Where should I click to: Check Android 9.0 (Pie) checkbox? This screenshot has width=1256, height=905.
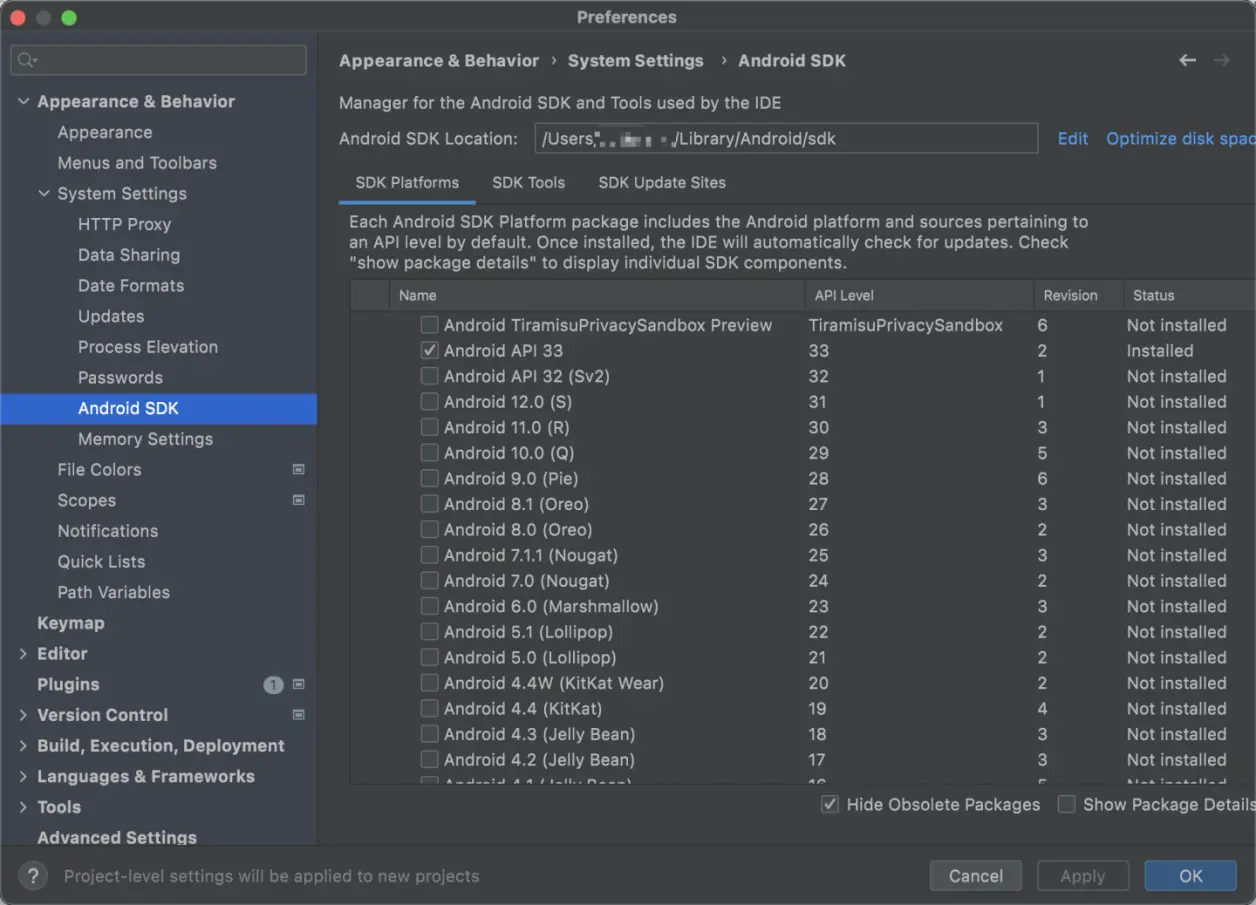click(429, 478)
